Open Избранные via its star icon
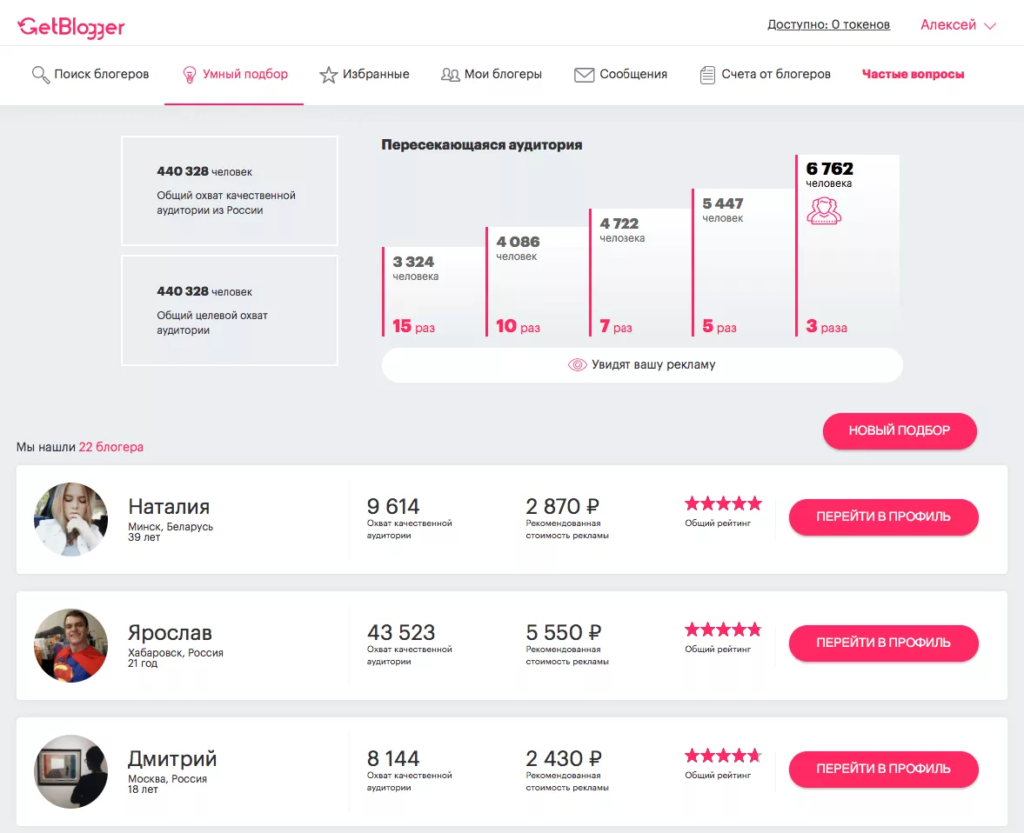Viewport: 1024px width, 833px height. click(327, 74)
